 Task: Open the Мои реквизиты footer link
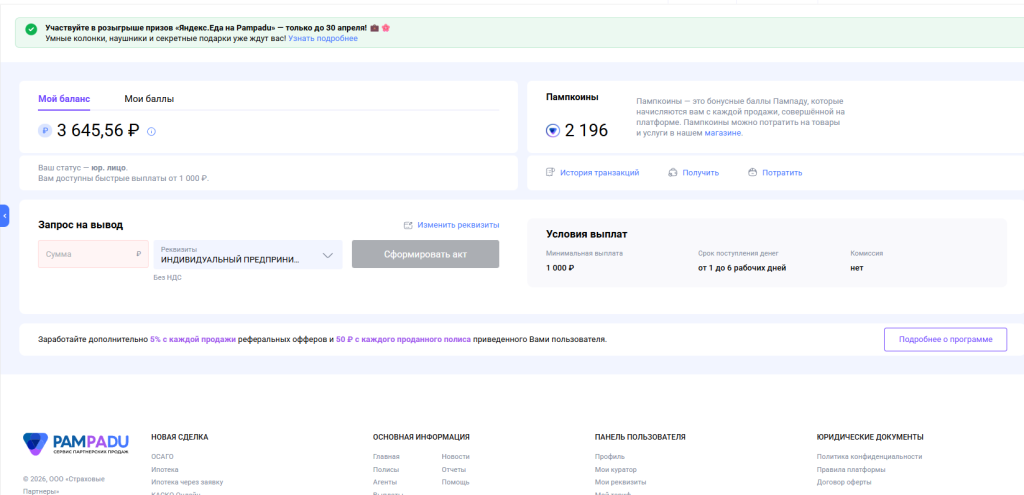coord(620,482)
